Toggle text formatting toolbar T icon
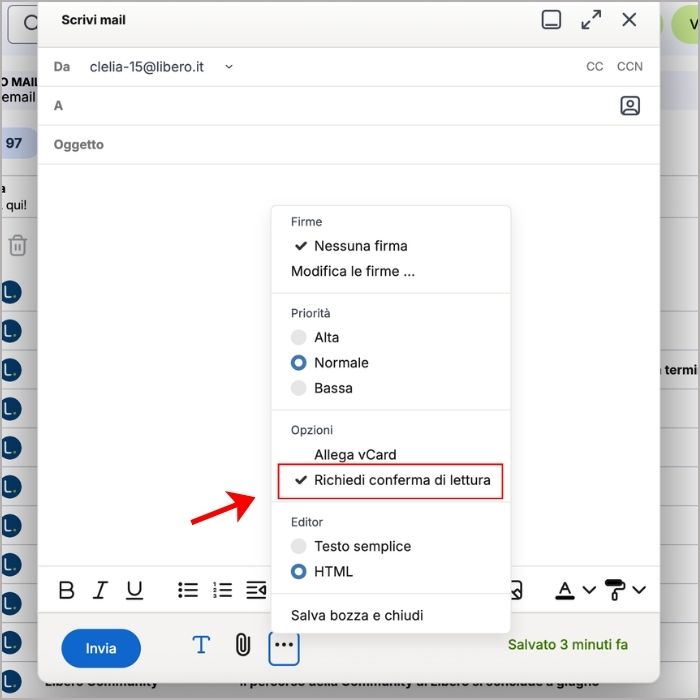Screen dimensions: 700x700 (x=201, y=645)
